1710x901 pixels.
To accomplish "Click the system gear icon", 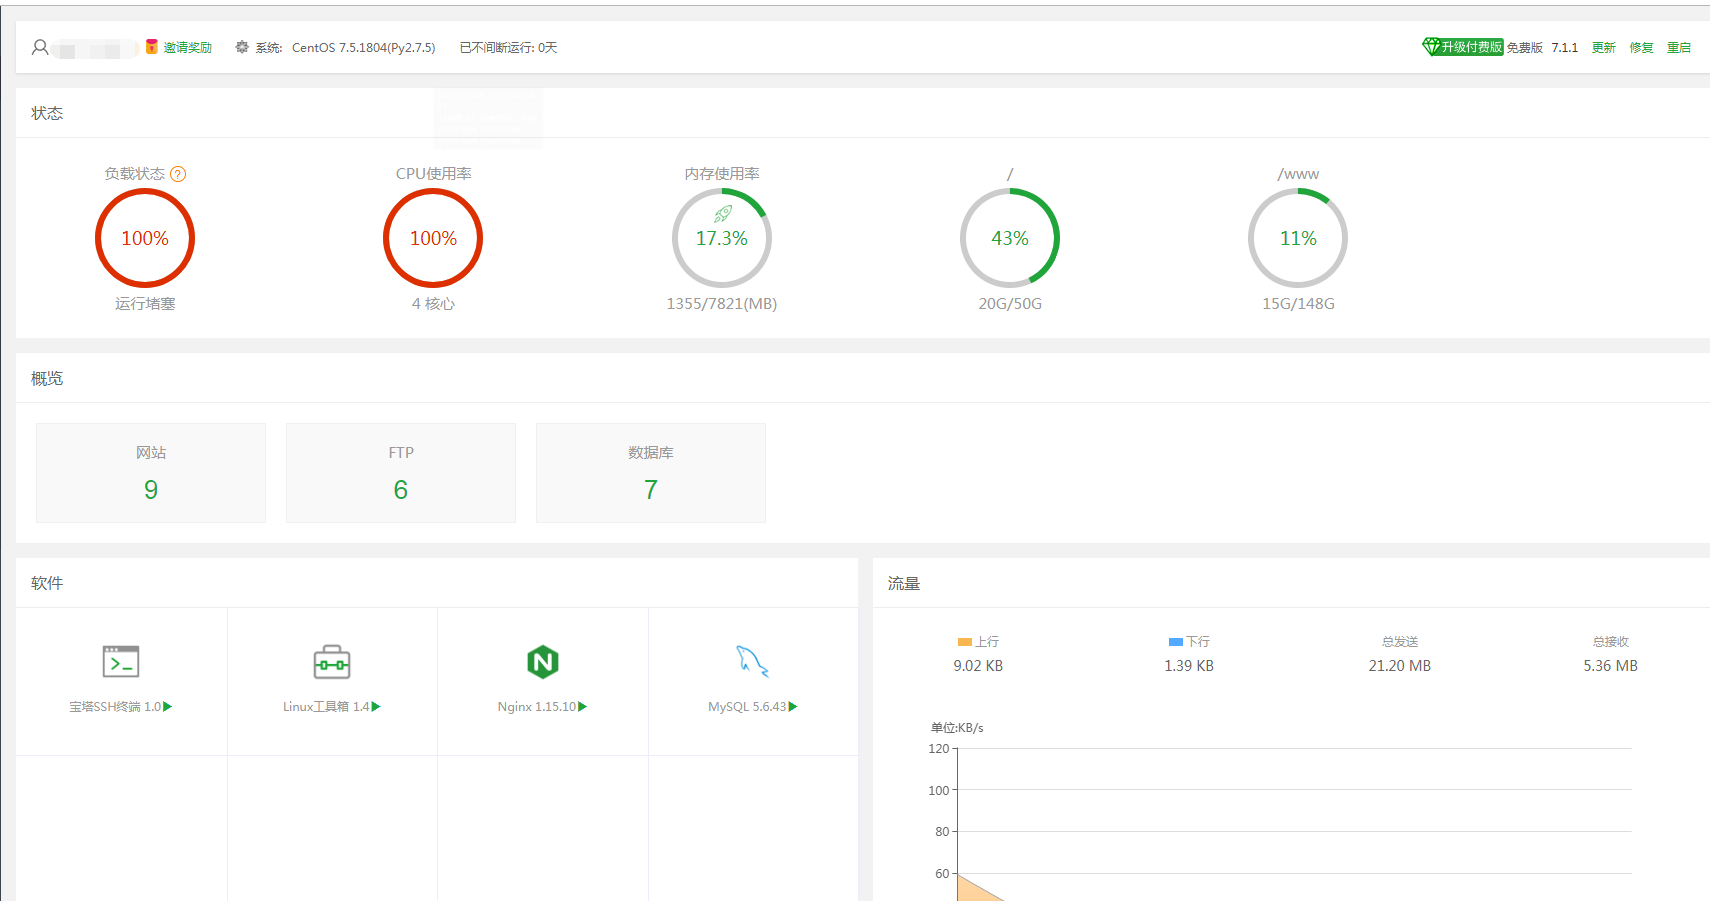I will click(x=242, y=47).
